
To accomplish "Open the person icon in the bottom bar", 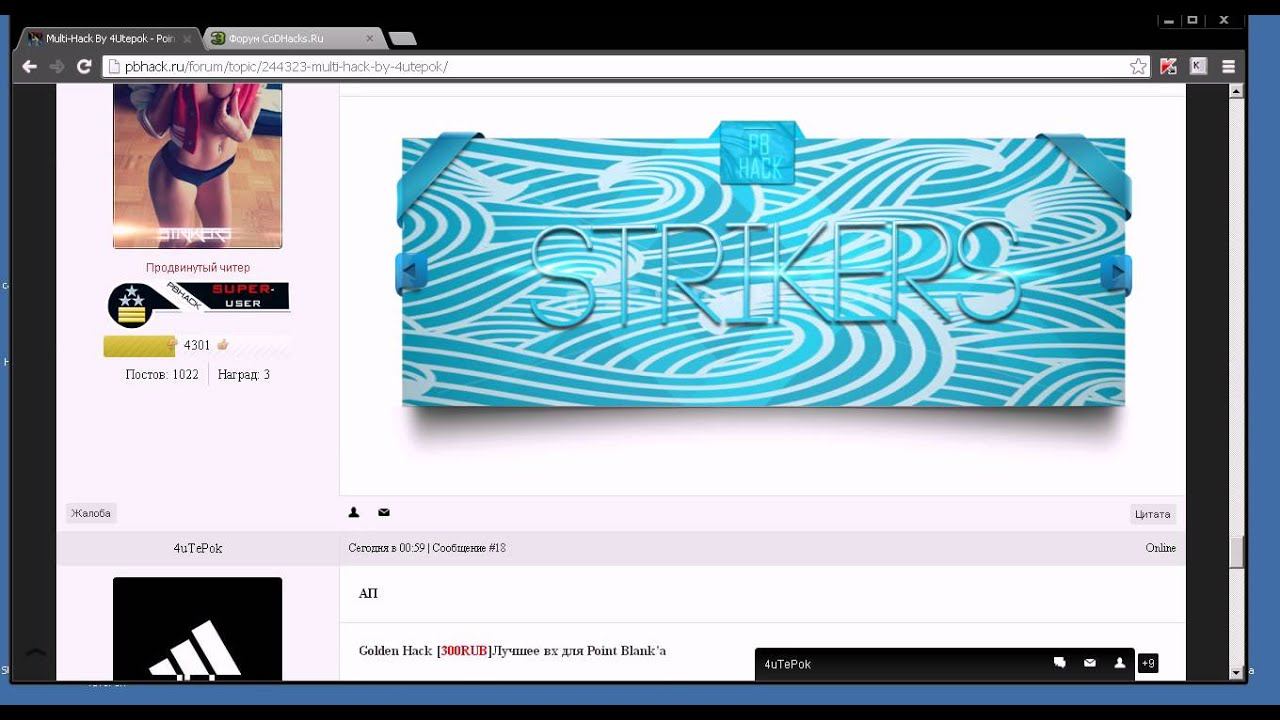I will (x=1120, y=663).
